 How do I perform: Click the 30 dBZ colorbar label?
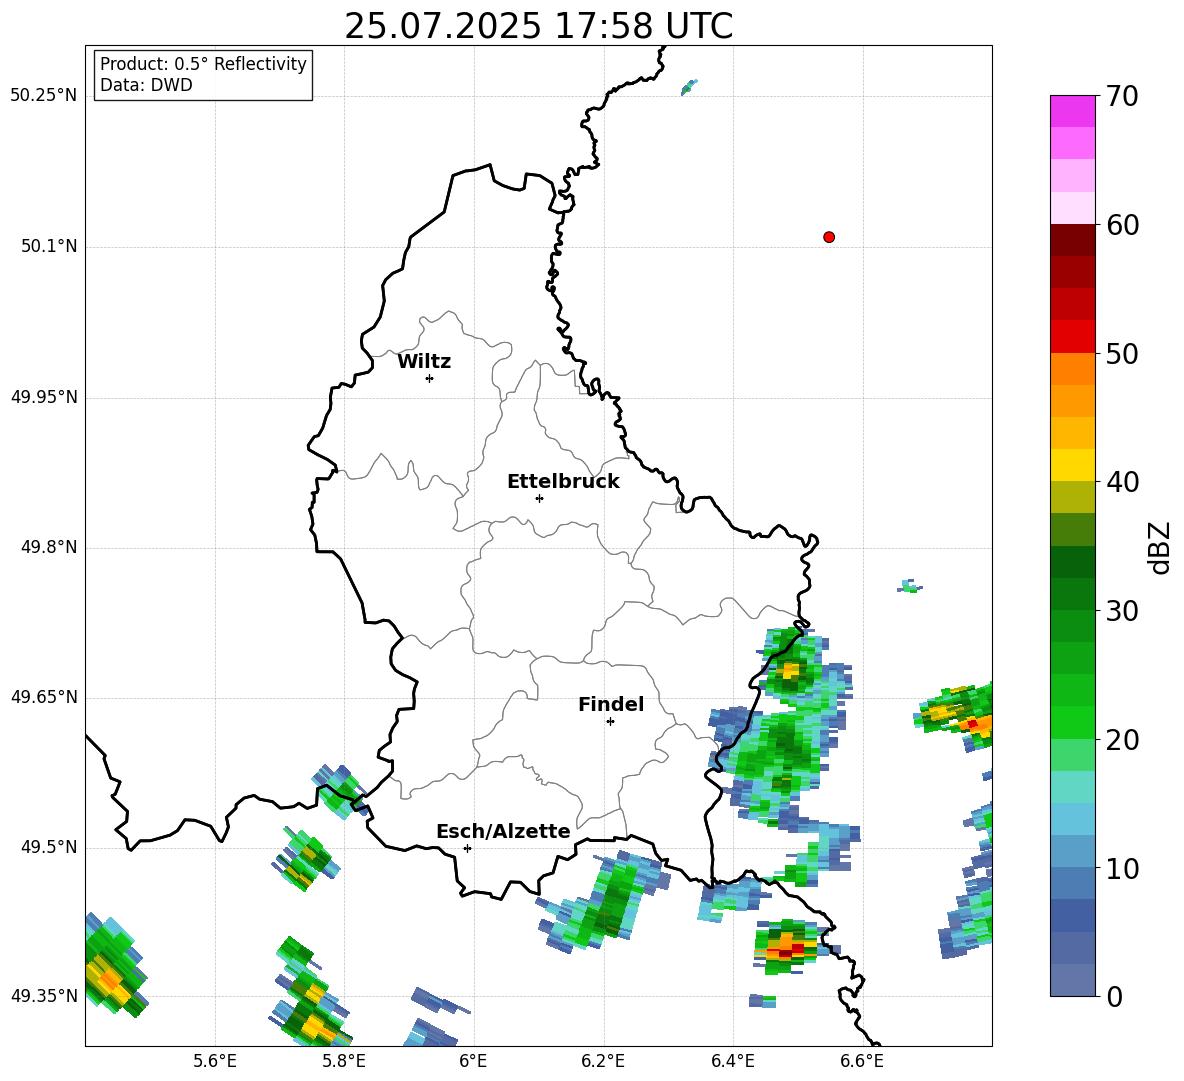click(x=1122, y=611)
